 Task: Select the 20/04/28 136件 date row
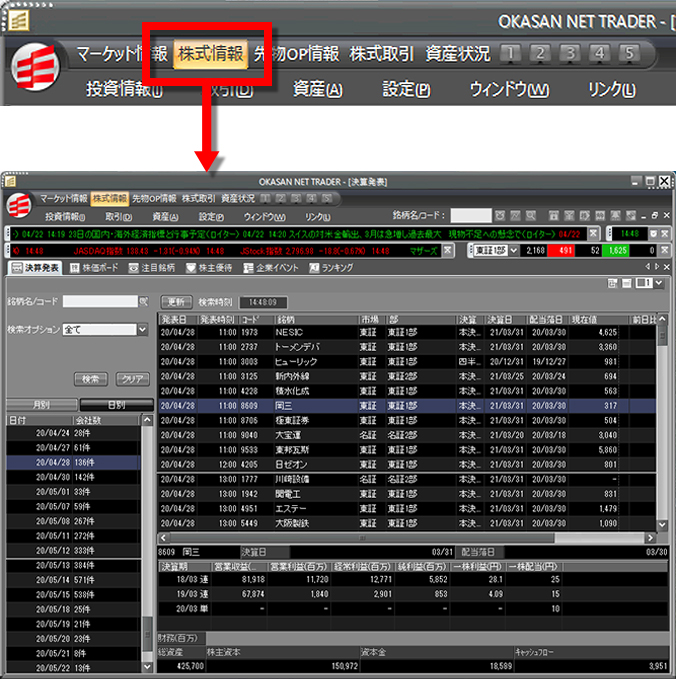click(74, 462)
